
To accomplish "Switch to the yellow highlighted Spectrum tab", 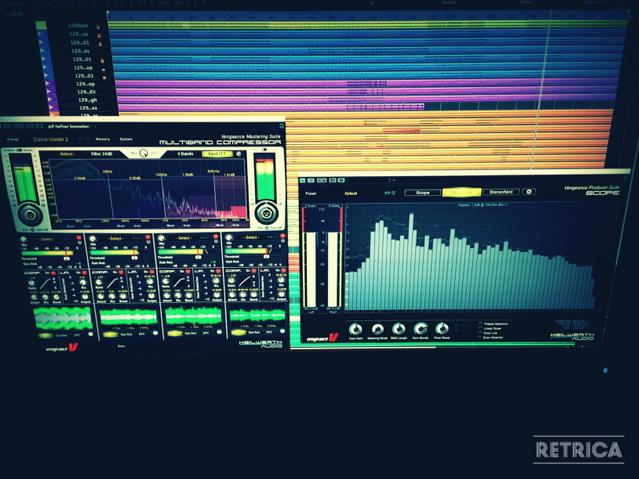I will (462, 192).
